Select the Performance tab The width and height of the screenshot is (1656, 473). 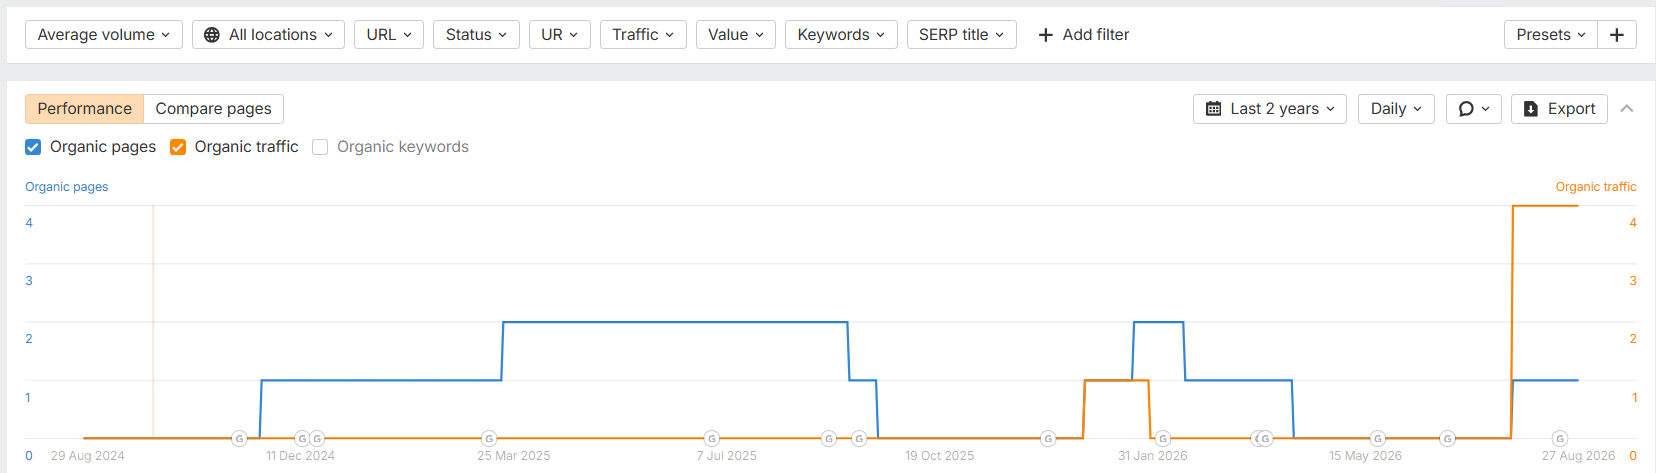pos(85,109)
